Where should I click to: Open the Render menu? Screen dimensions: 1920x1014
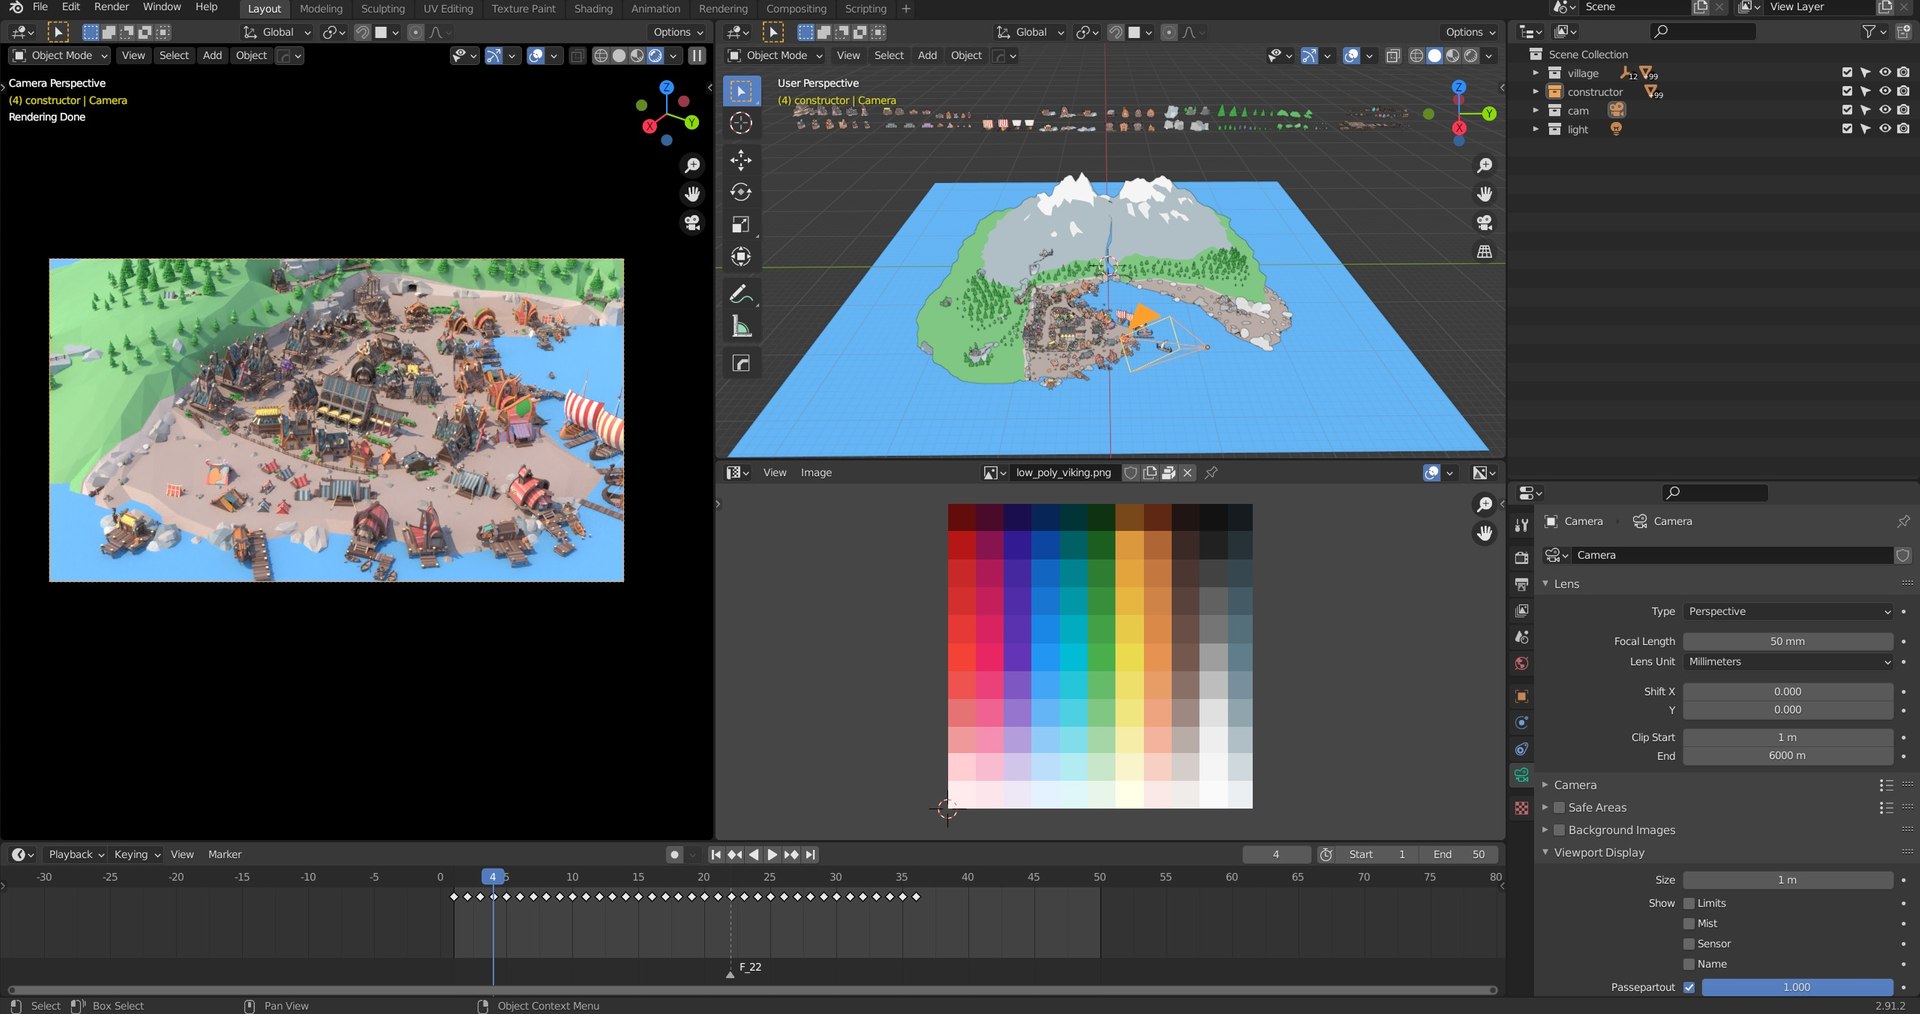point(111,7)
